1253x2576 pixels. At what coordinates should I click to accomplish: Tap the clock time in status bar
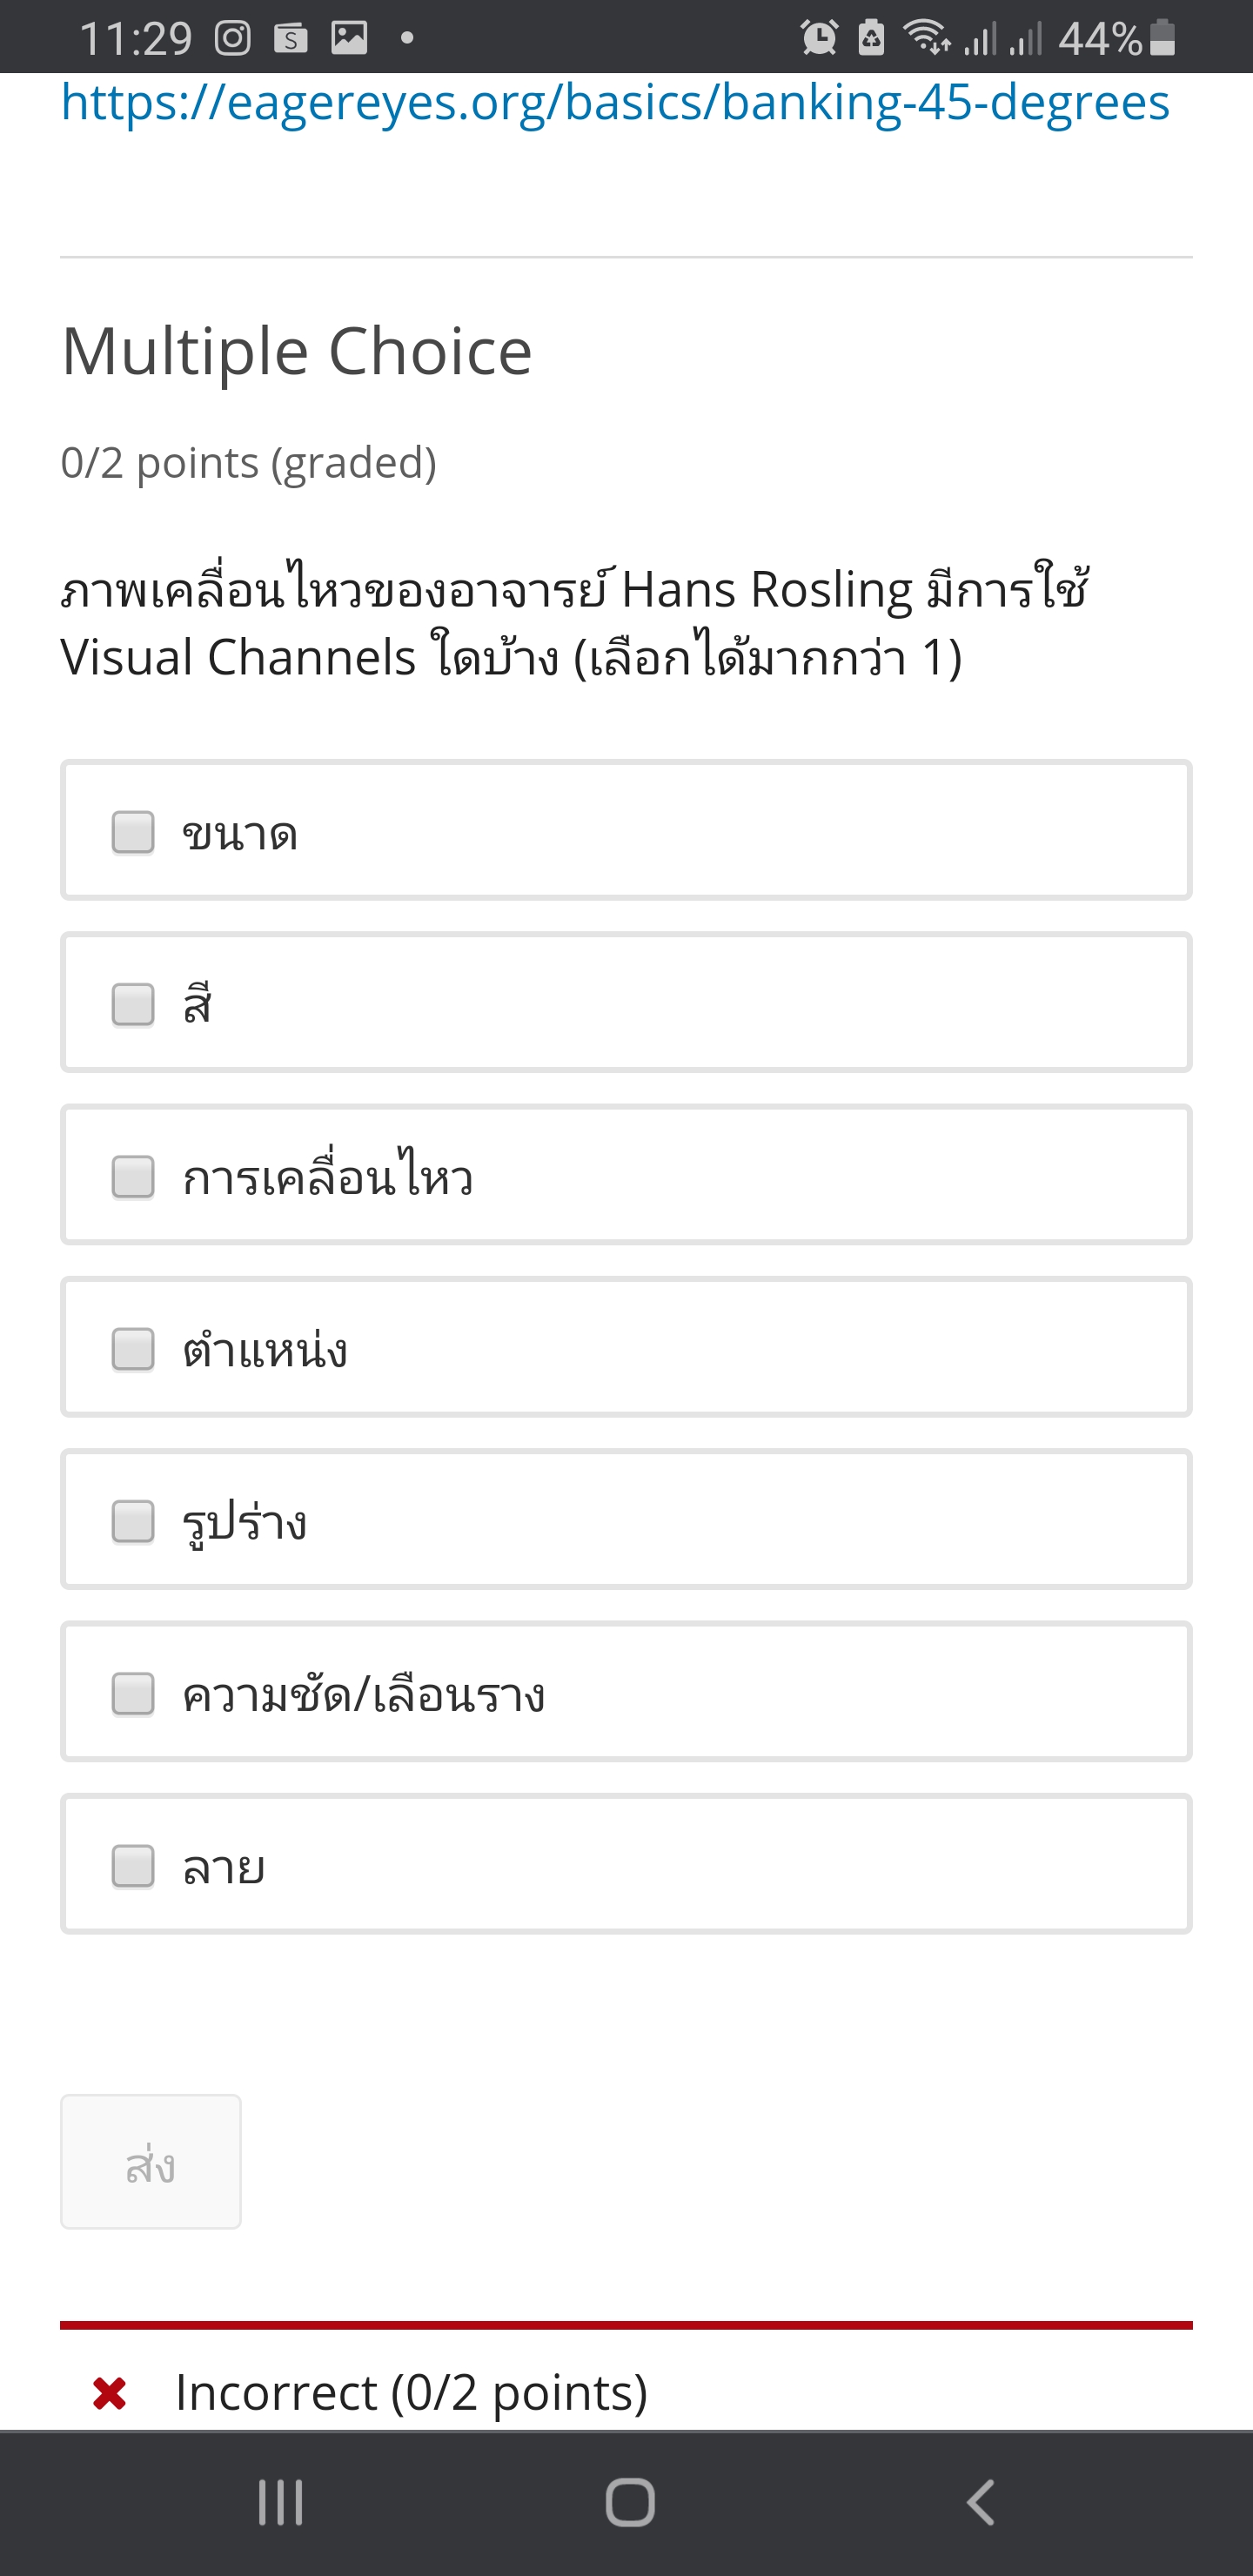tap(135, 39)
